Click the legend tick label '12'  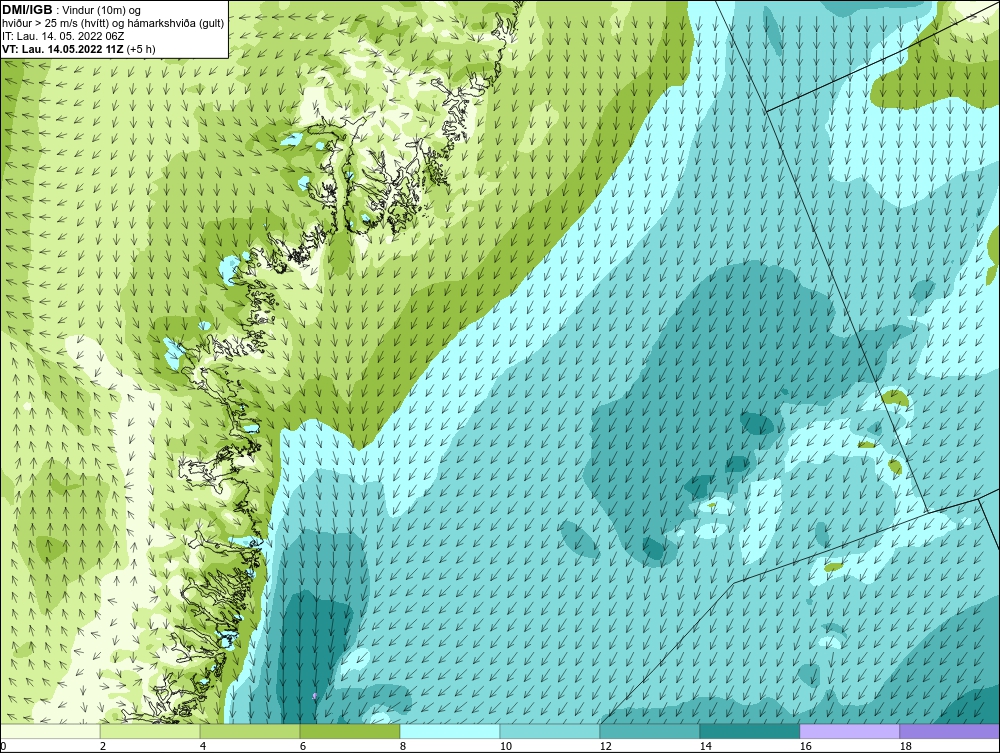[605, 746]
